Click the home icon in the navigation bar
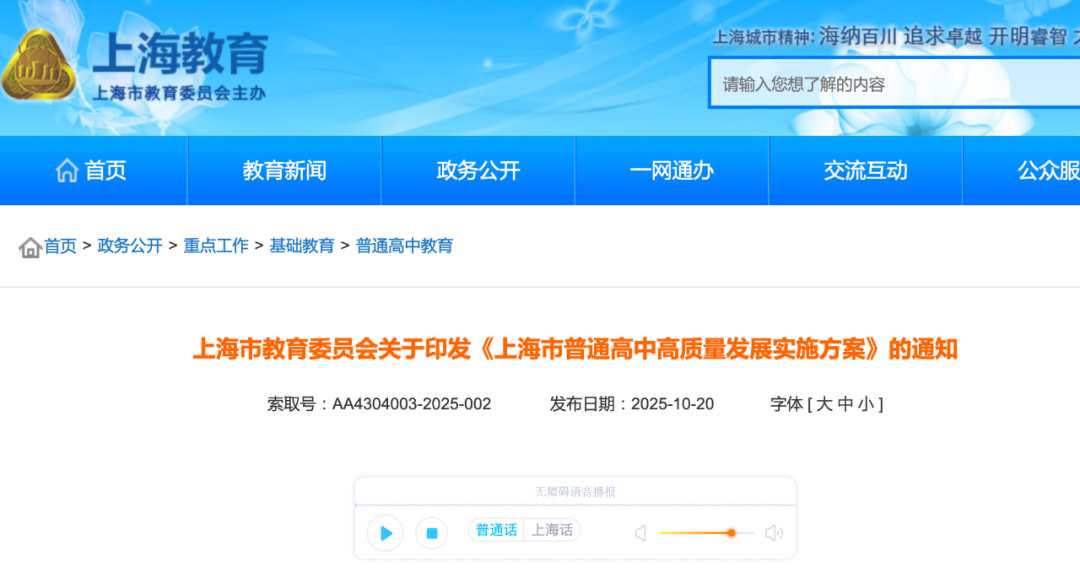 click(67, 170)
